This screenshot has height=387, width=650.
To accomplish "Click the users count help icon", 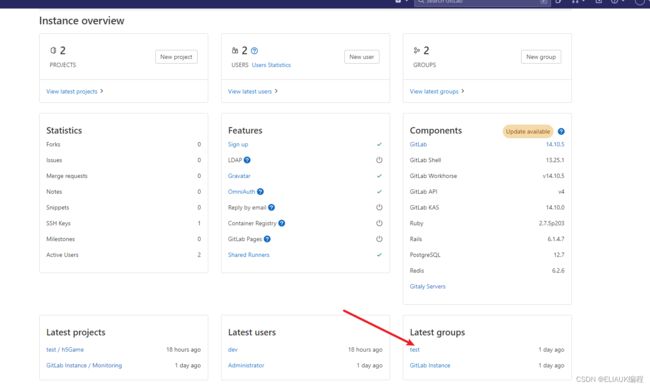I will point(255,51).
